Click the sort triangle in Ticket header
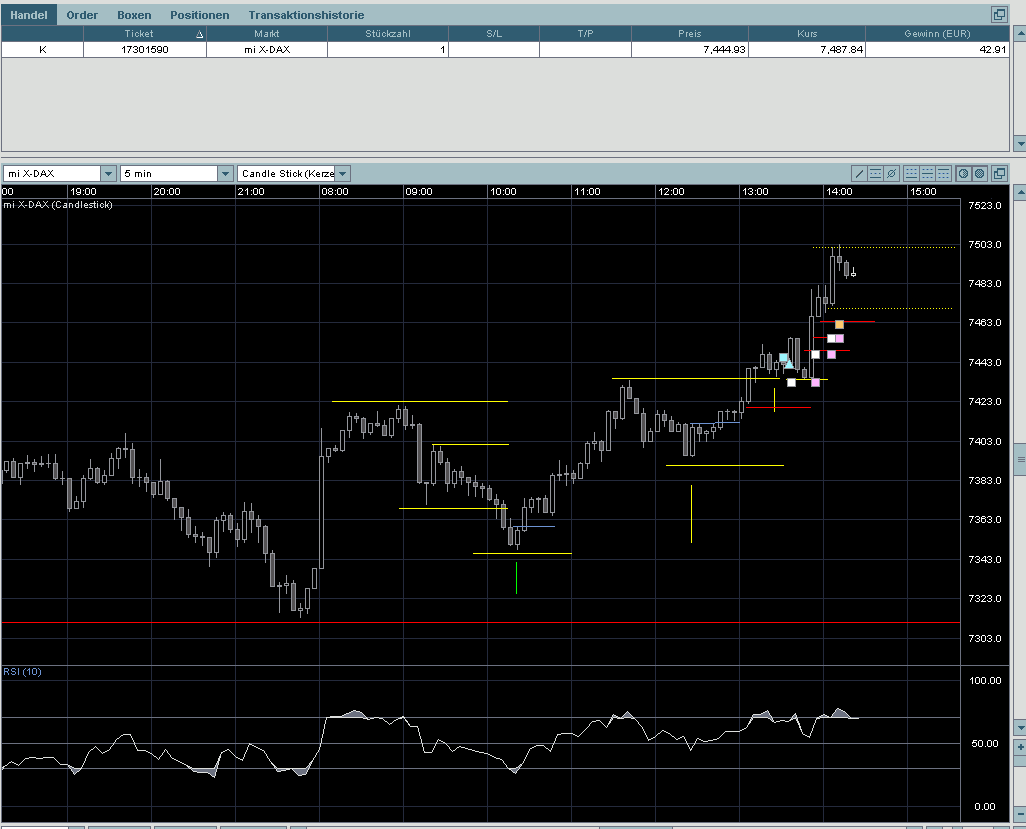This screenshot has height=829, width=1026. [x=200, y=34]
